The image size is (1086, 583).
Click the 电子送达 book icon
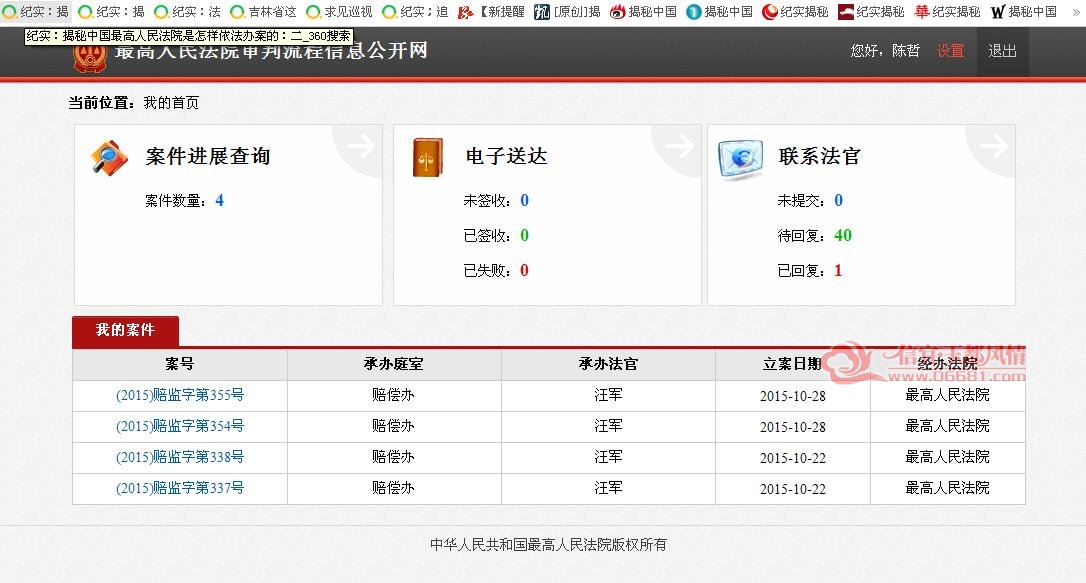[427, 158]
